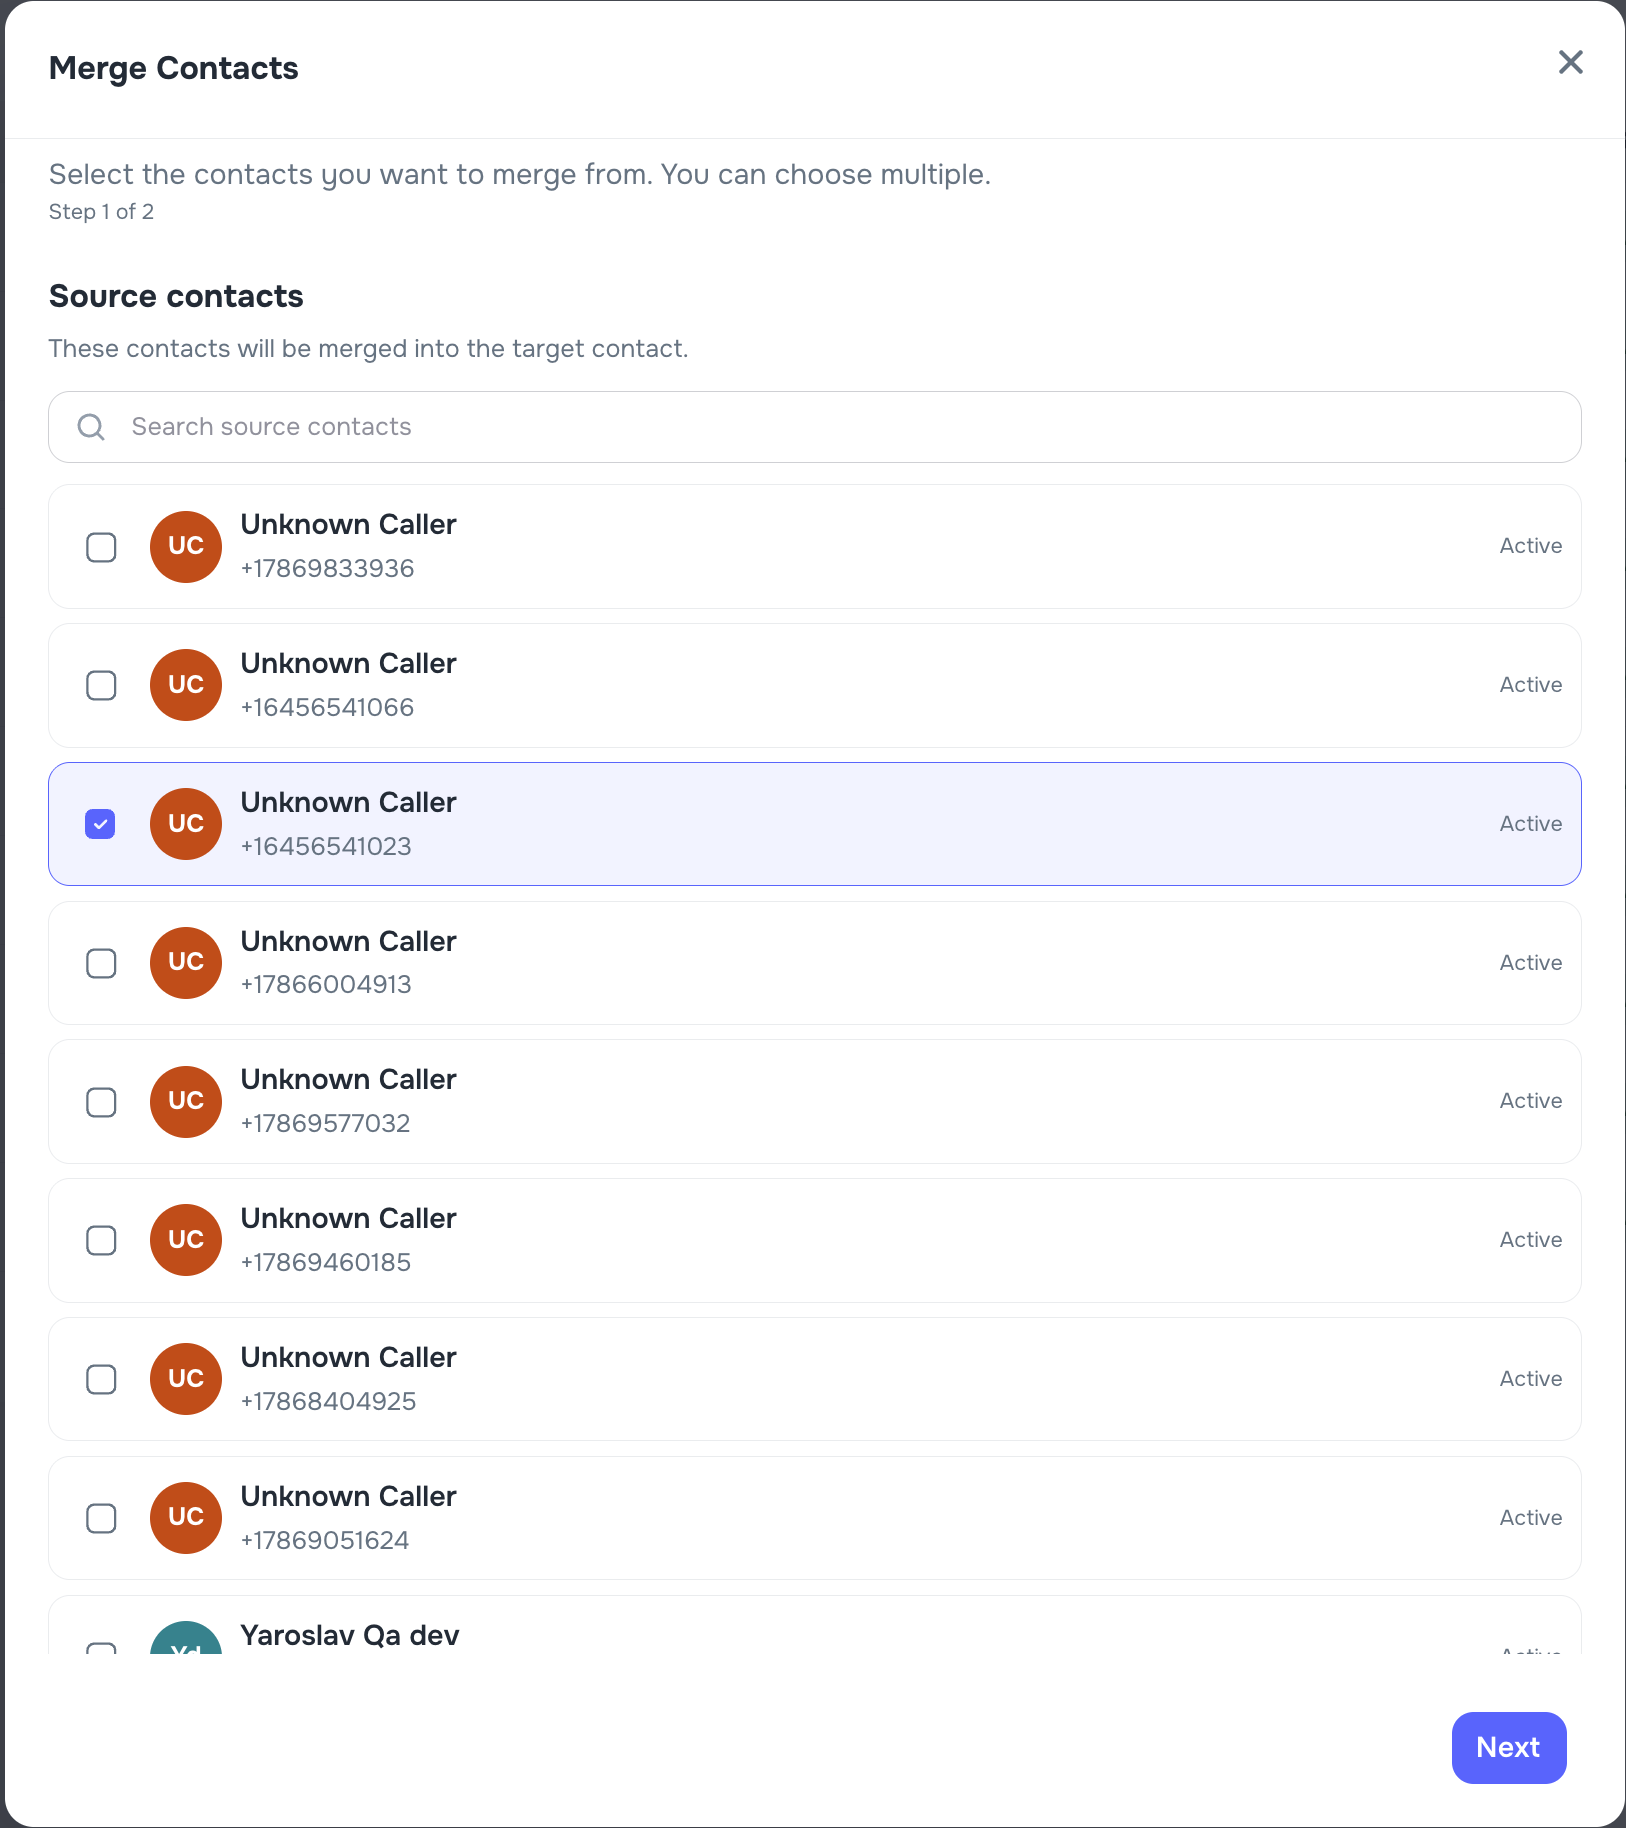1626x1828 pixels.
Task: Tick the checkbox for +17866004913
Action: [101, 963]
